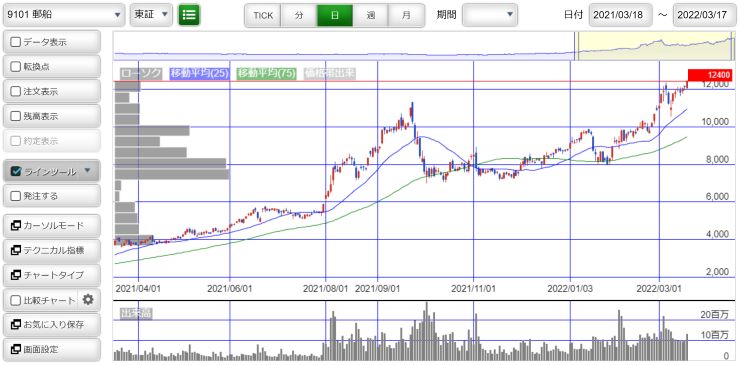Open テクニカル指標 settings
740x365 pixels.
coord(52,250)
